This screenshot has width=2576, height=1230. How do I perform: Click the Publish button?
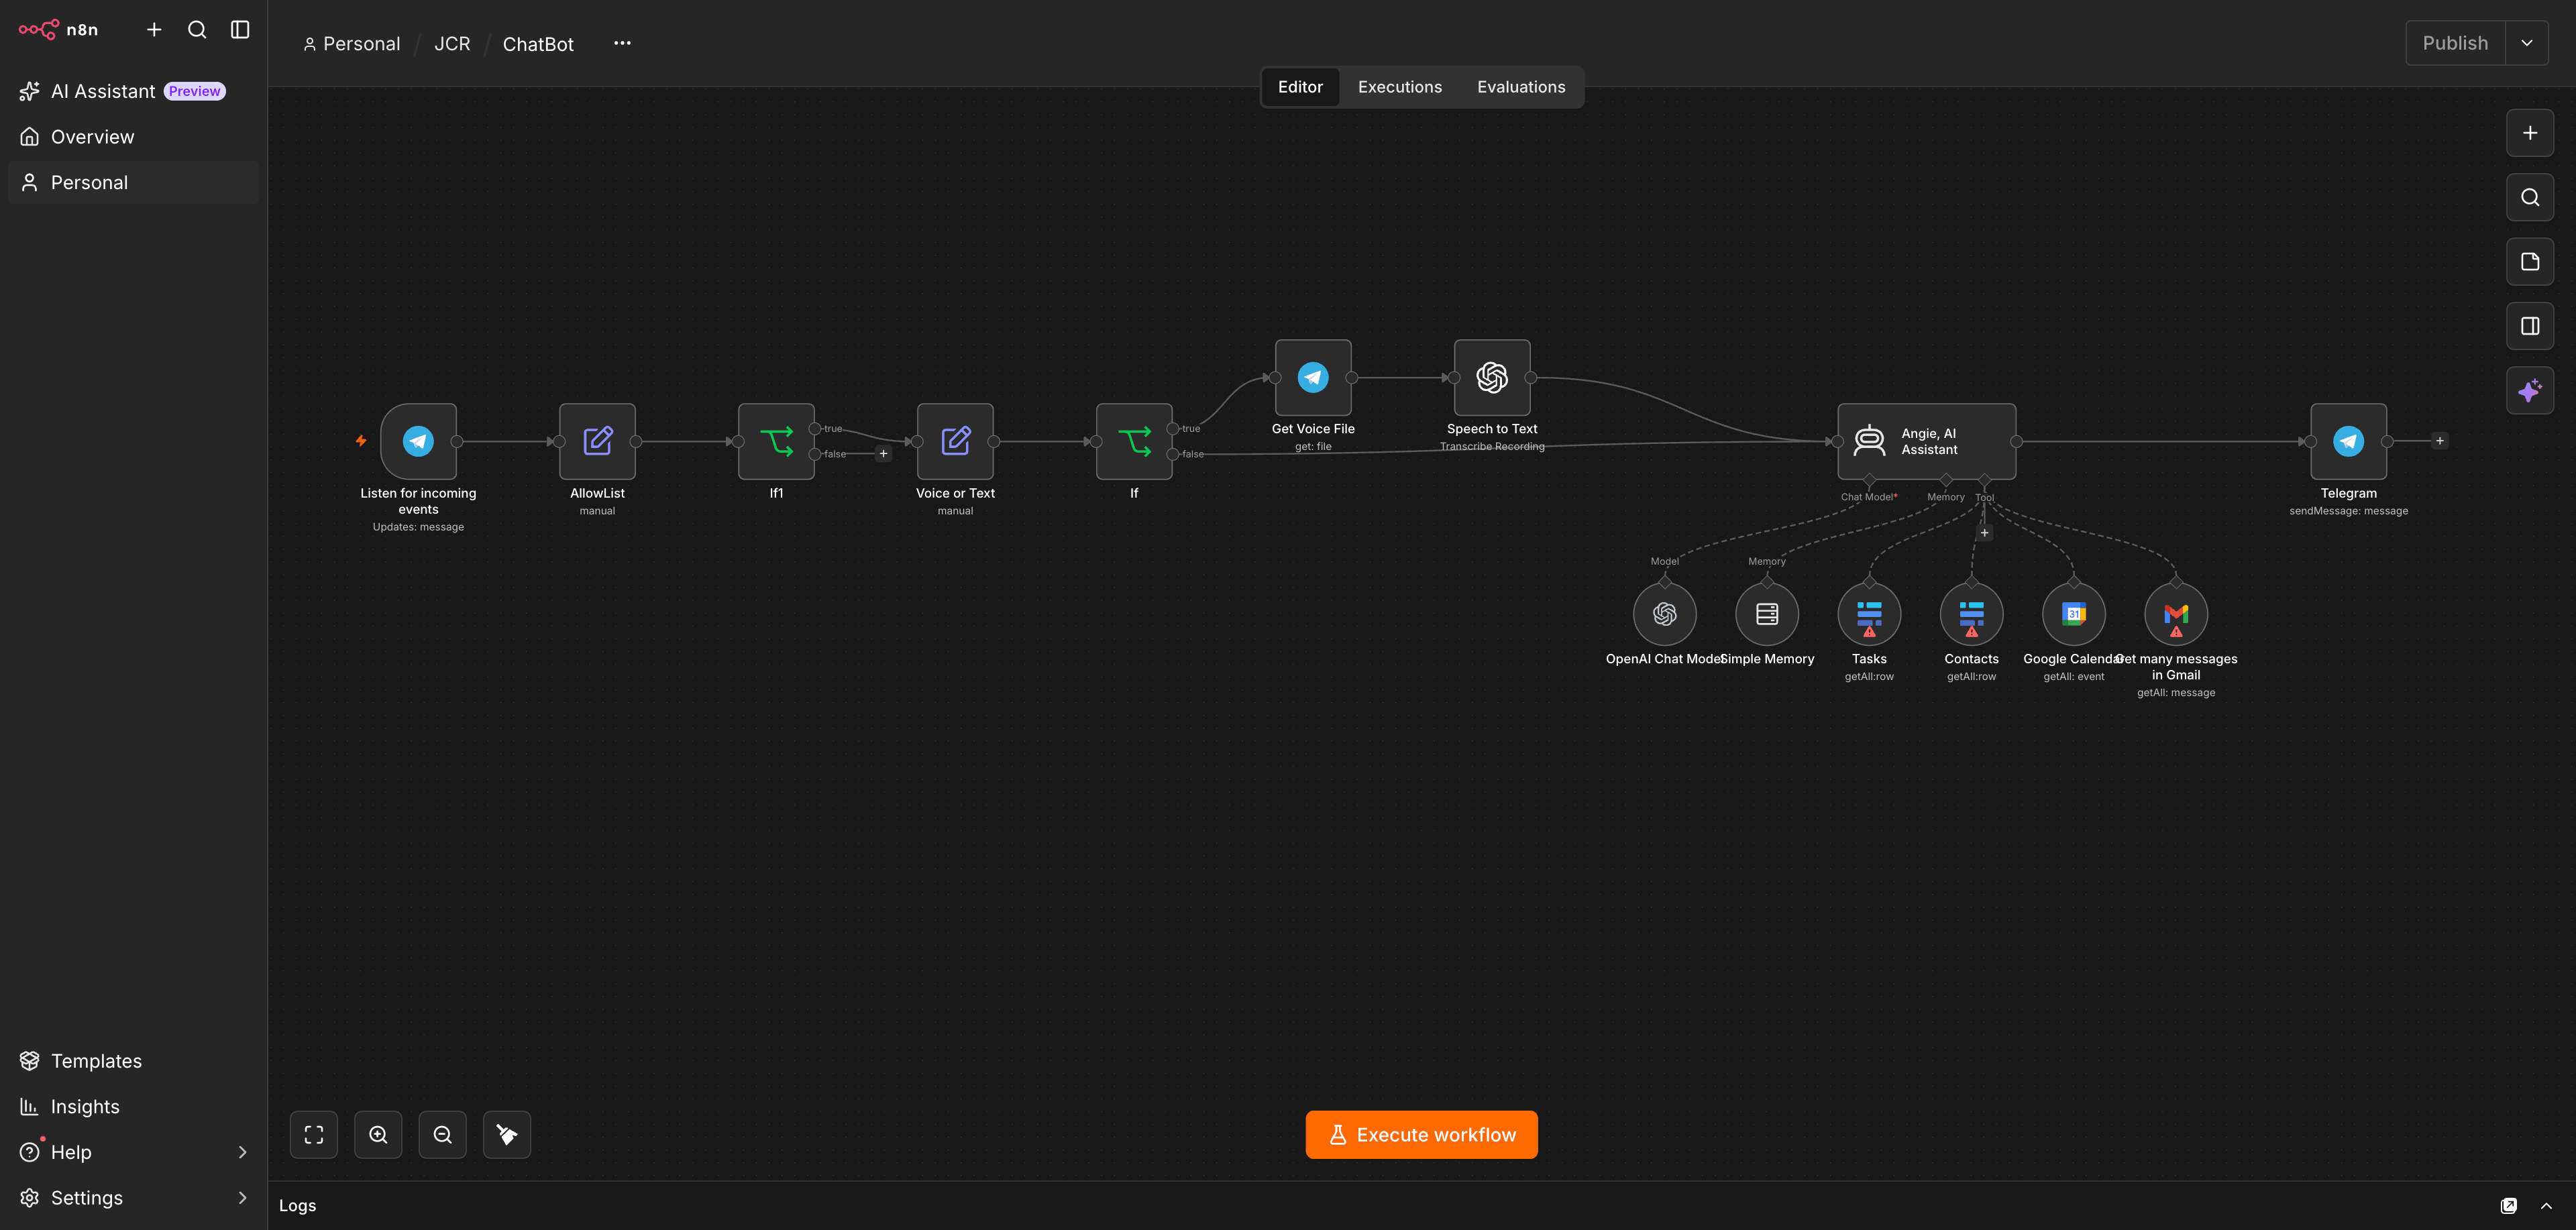click(2455, 43)
